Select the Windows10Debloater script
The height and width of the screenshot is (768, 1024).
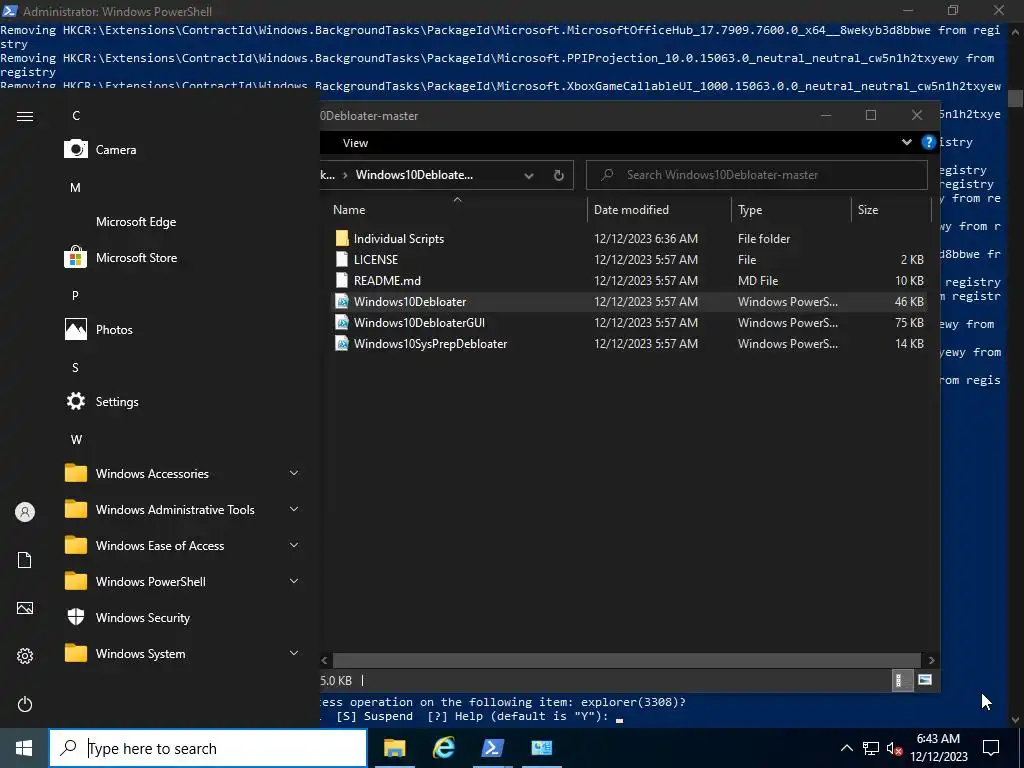pos(409,302)
